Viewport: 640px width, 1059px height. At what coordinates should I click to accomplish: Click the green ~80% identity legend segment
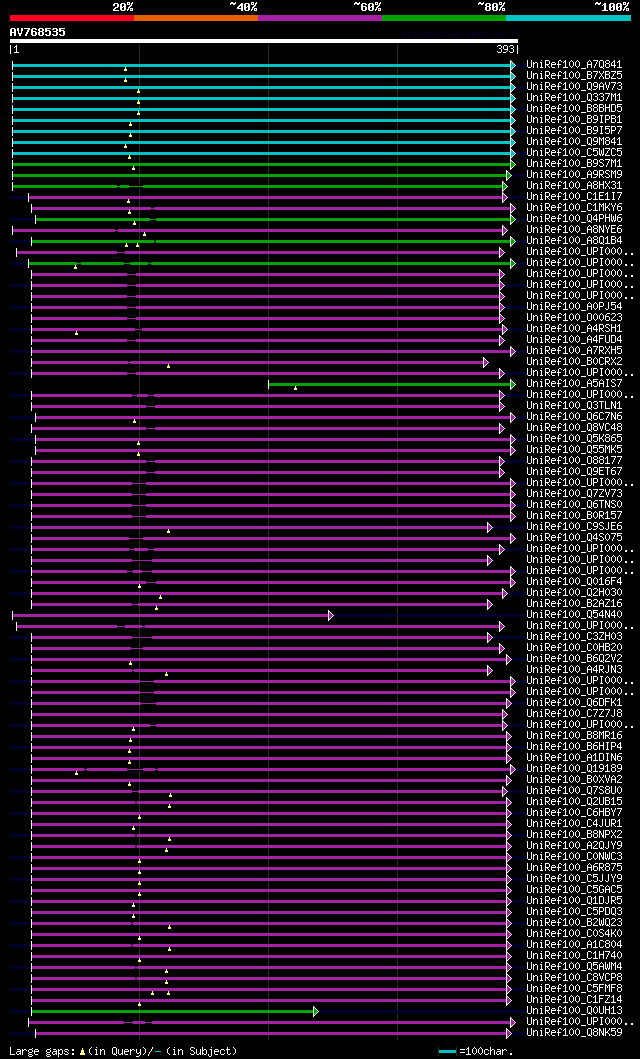444,18
